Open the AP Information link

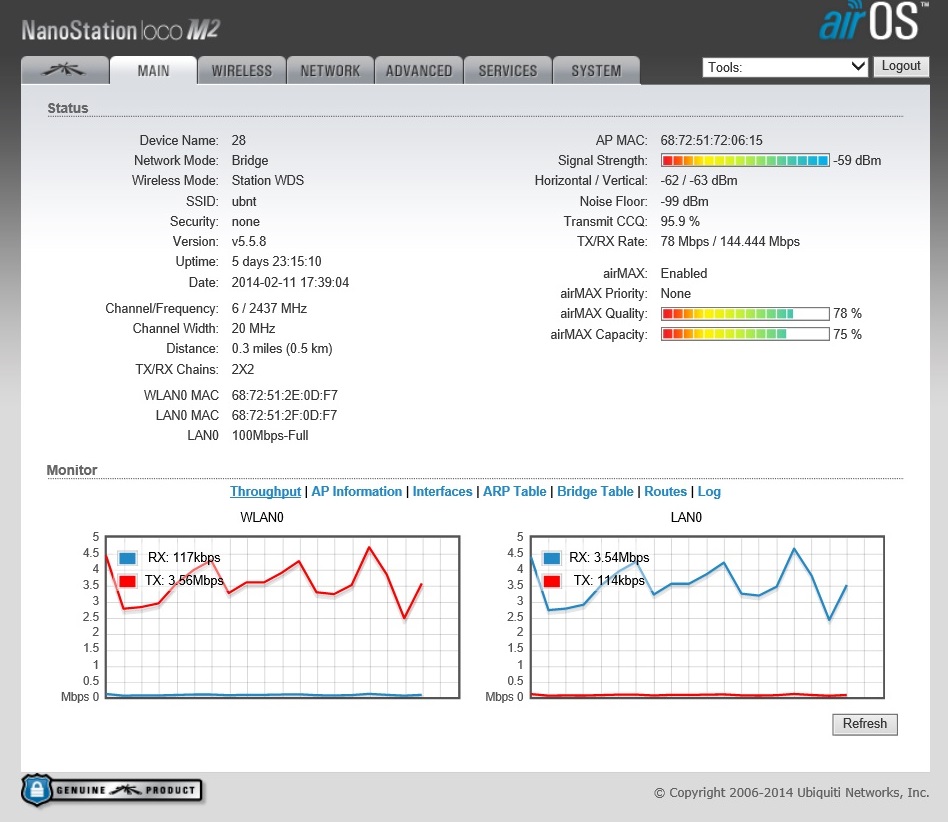[357, 491]
